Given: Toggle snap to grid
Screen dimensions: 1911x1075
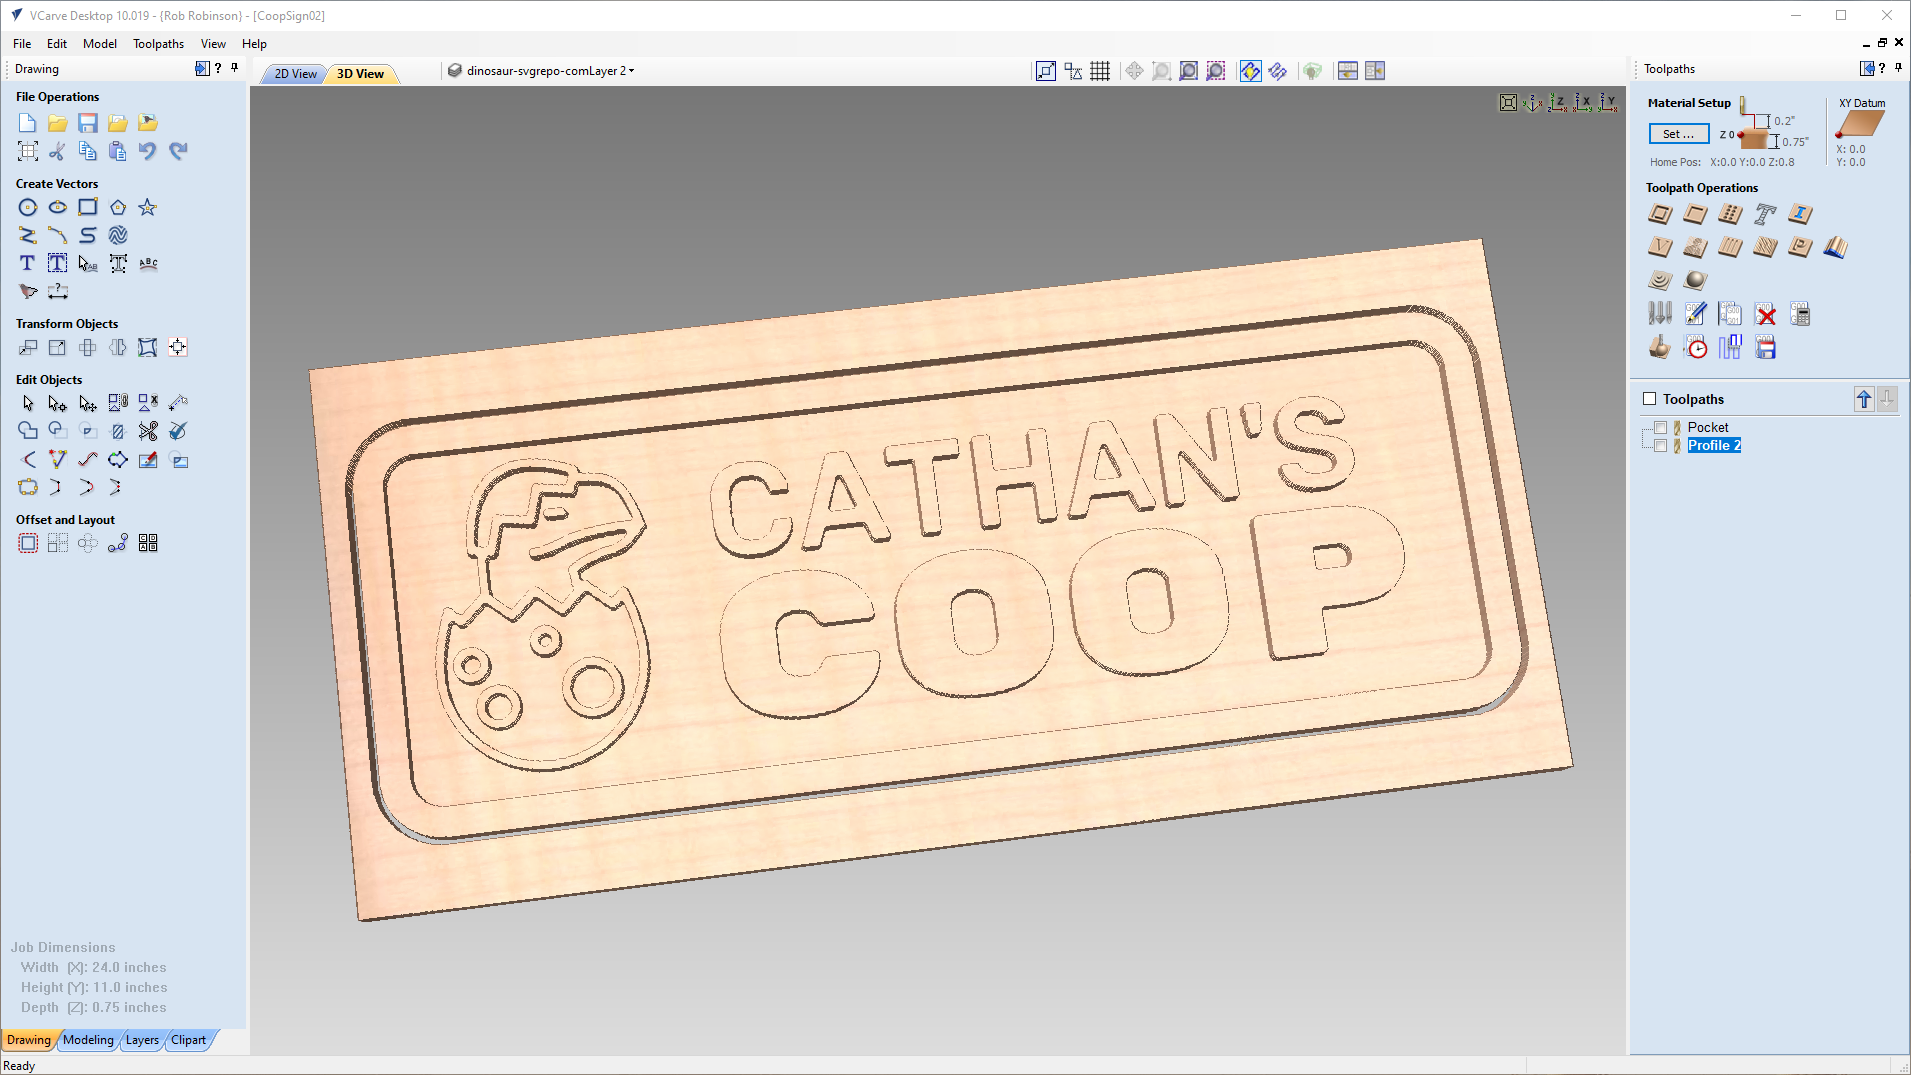Looking at the screenshot, I should (x=1100, y=71).
